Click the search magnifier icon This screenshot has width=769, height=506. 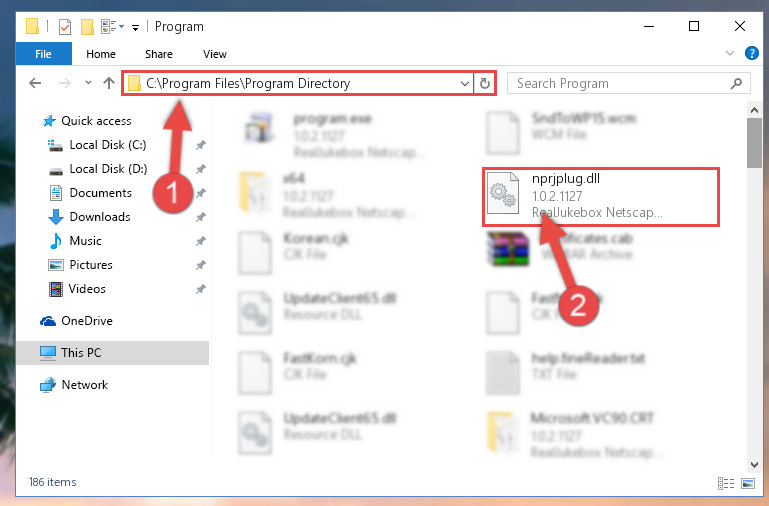pyautogui.click(x=736, y=83)
